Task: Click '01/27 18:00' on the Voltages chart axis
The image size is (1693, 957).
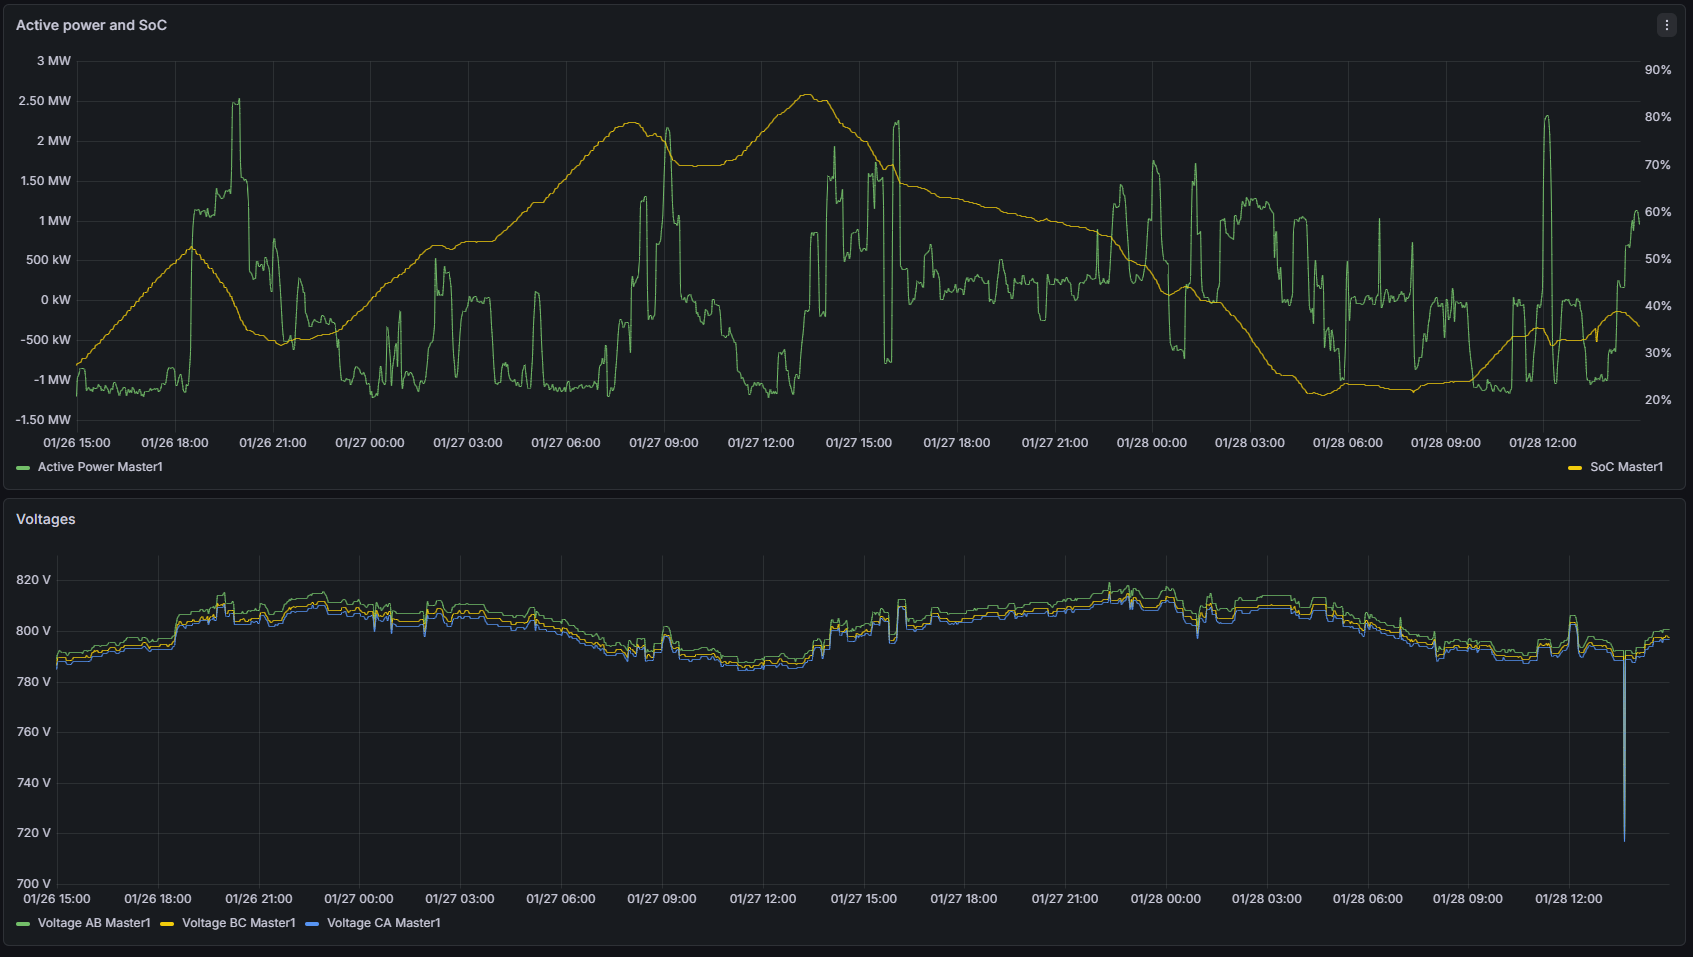Action: click(964, 899)
